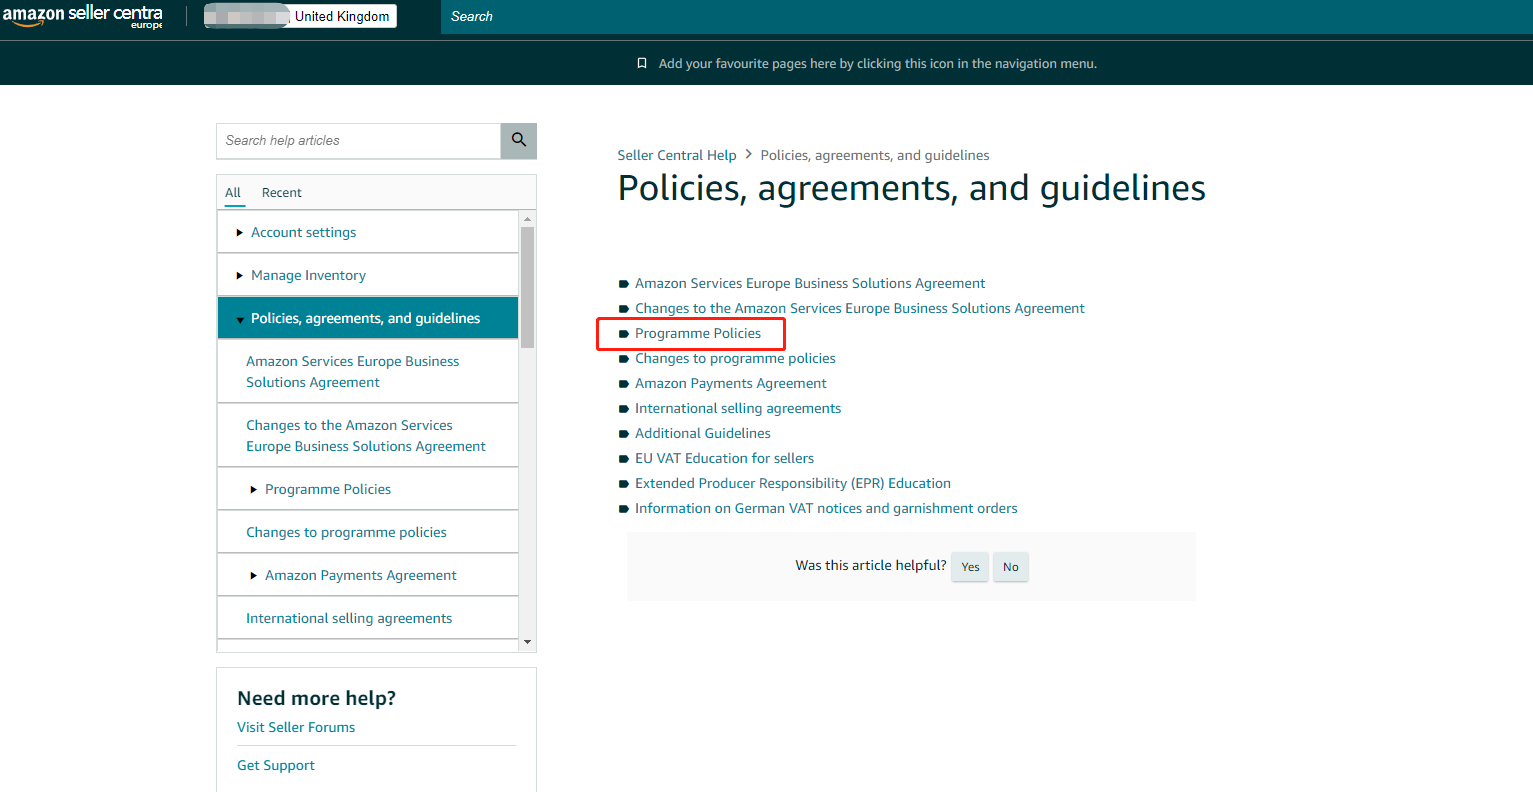Open EU VAT Education for sellers link

tap(724, 459)
